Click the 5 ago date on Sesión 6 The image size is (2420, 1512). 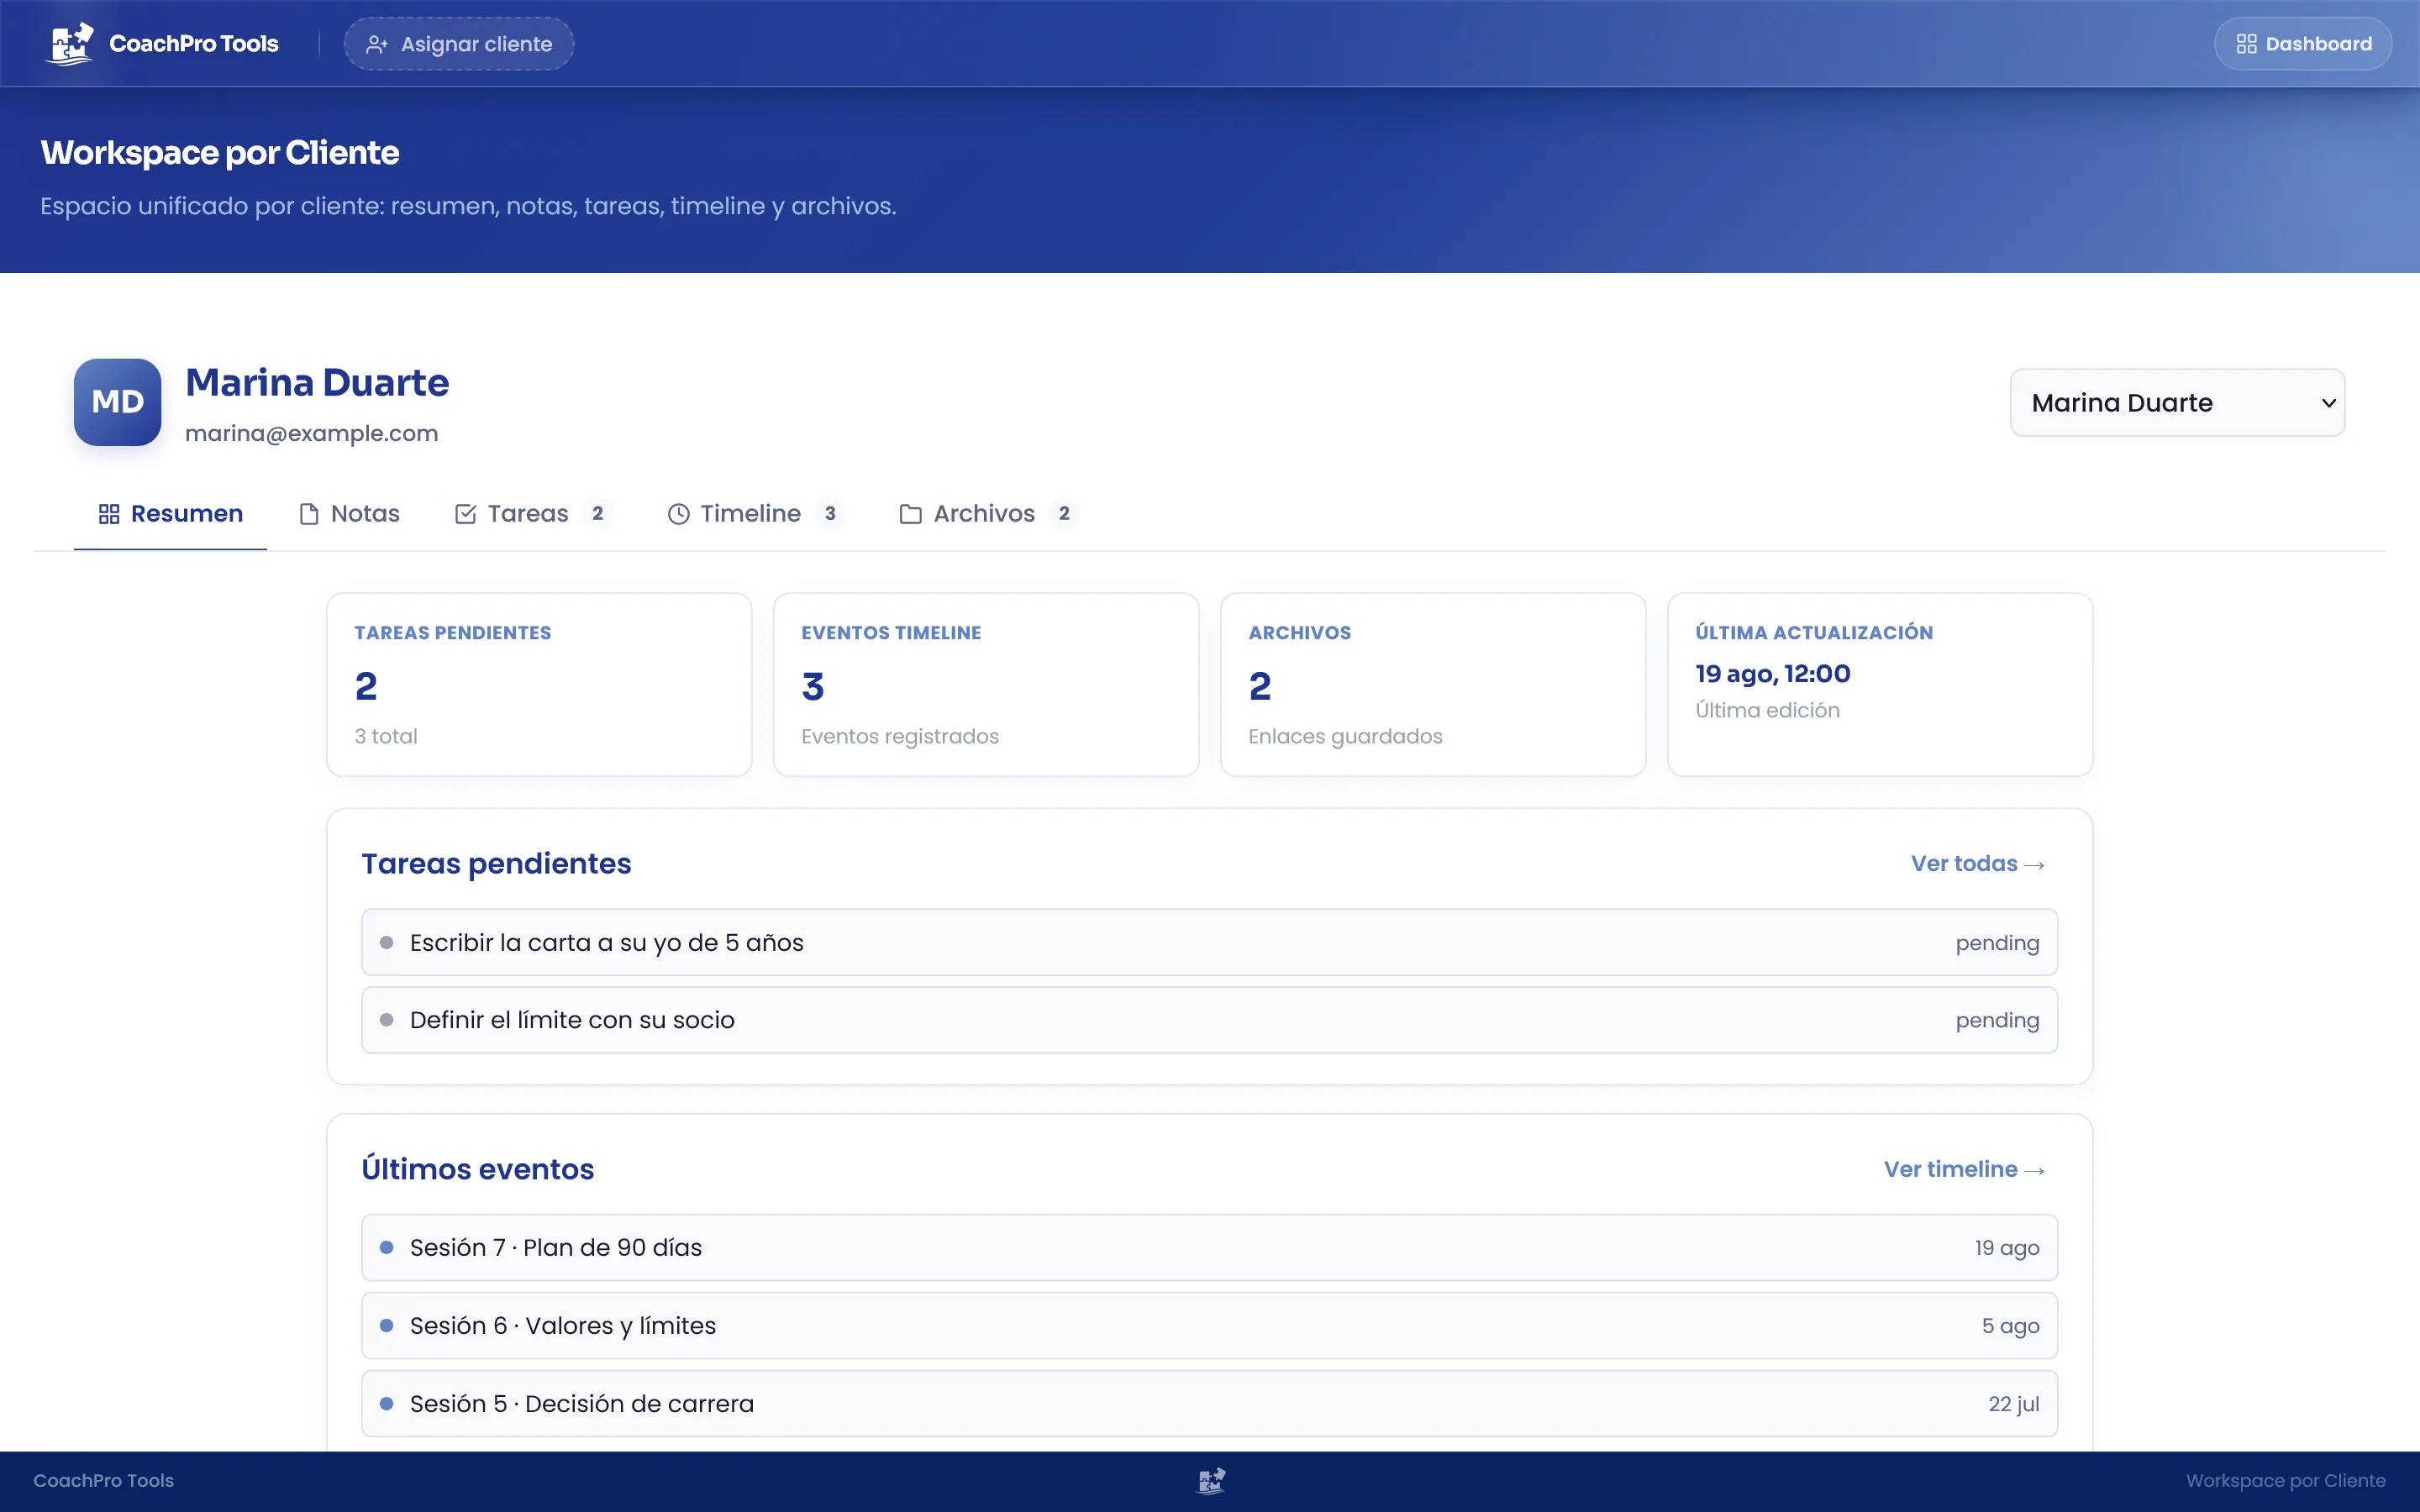point(2011,1326)
